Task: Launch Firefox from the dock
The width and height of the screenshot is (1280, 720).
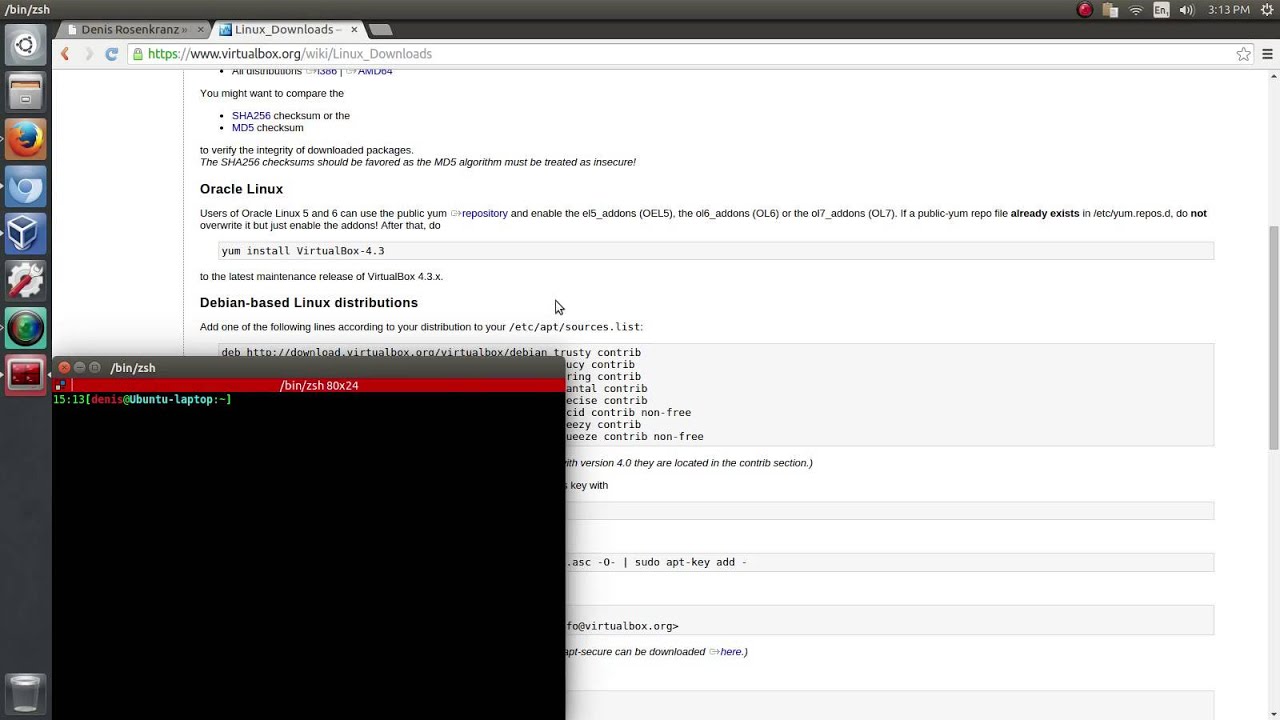Action: click(x=25, y=140)
